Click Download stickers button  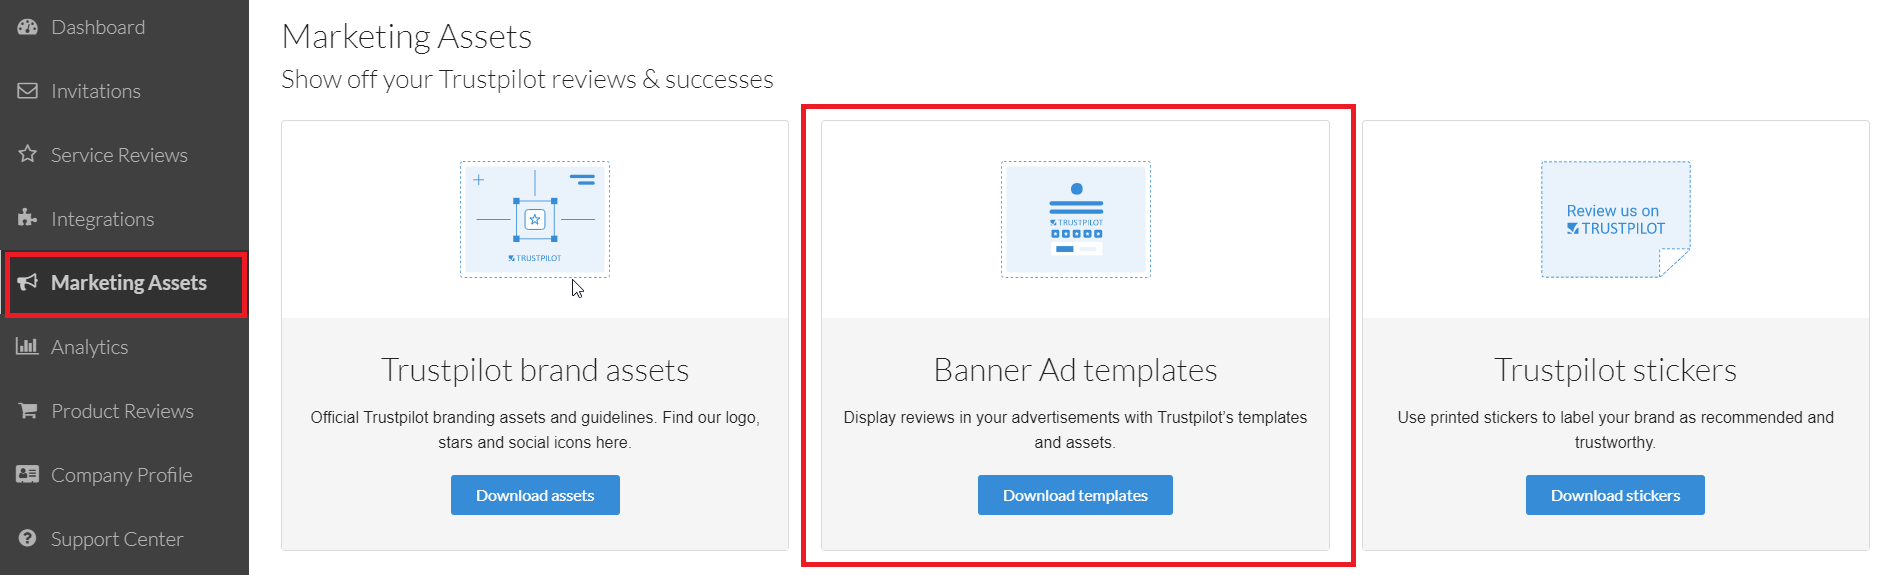coord(1615,495)
